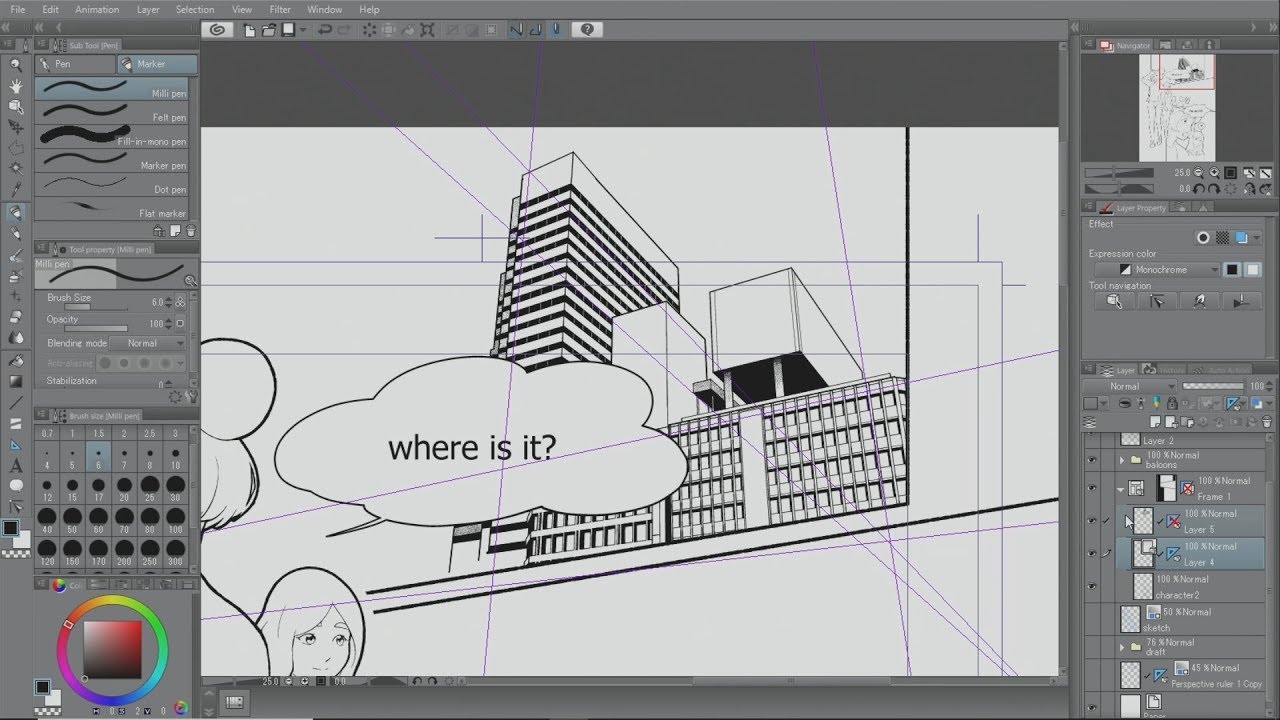This screenshot has height=720, width=1280.
Task: Click the Navigator canvas thumbnail
Action: 1177,107
